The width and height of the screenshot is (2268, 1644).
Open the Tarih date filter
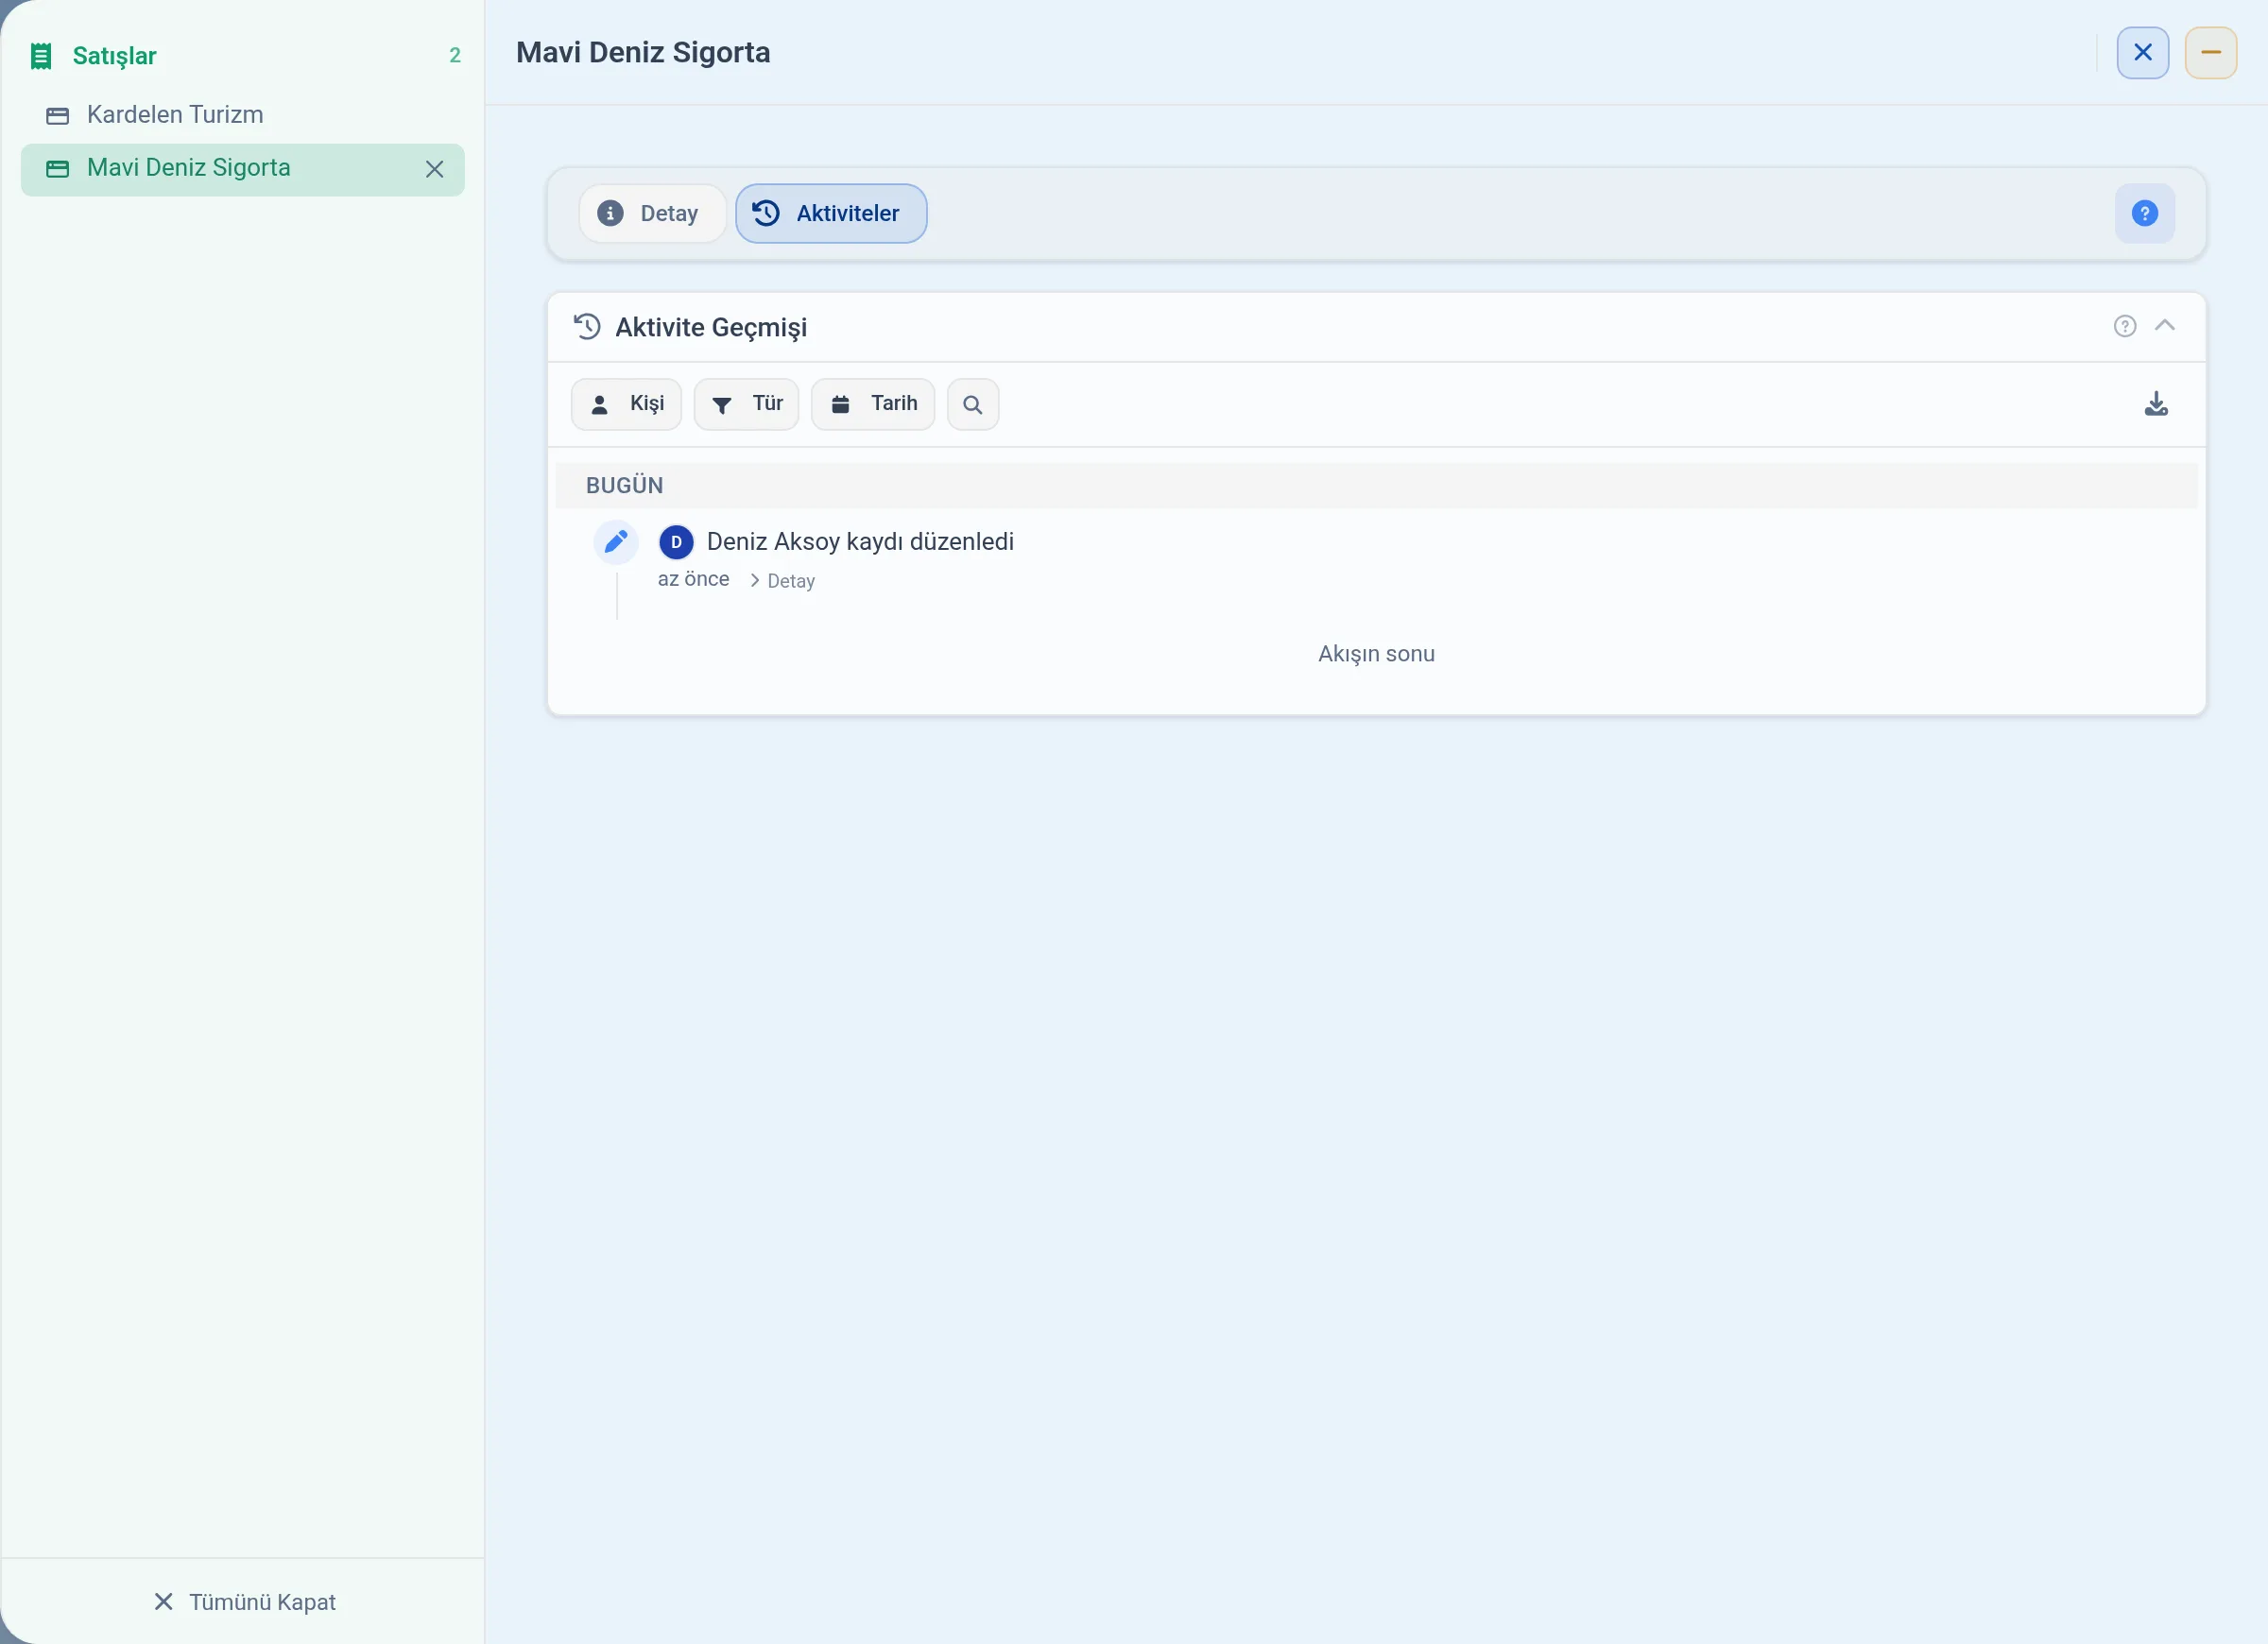pyautogui.click(x=872, y=404)
